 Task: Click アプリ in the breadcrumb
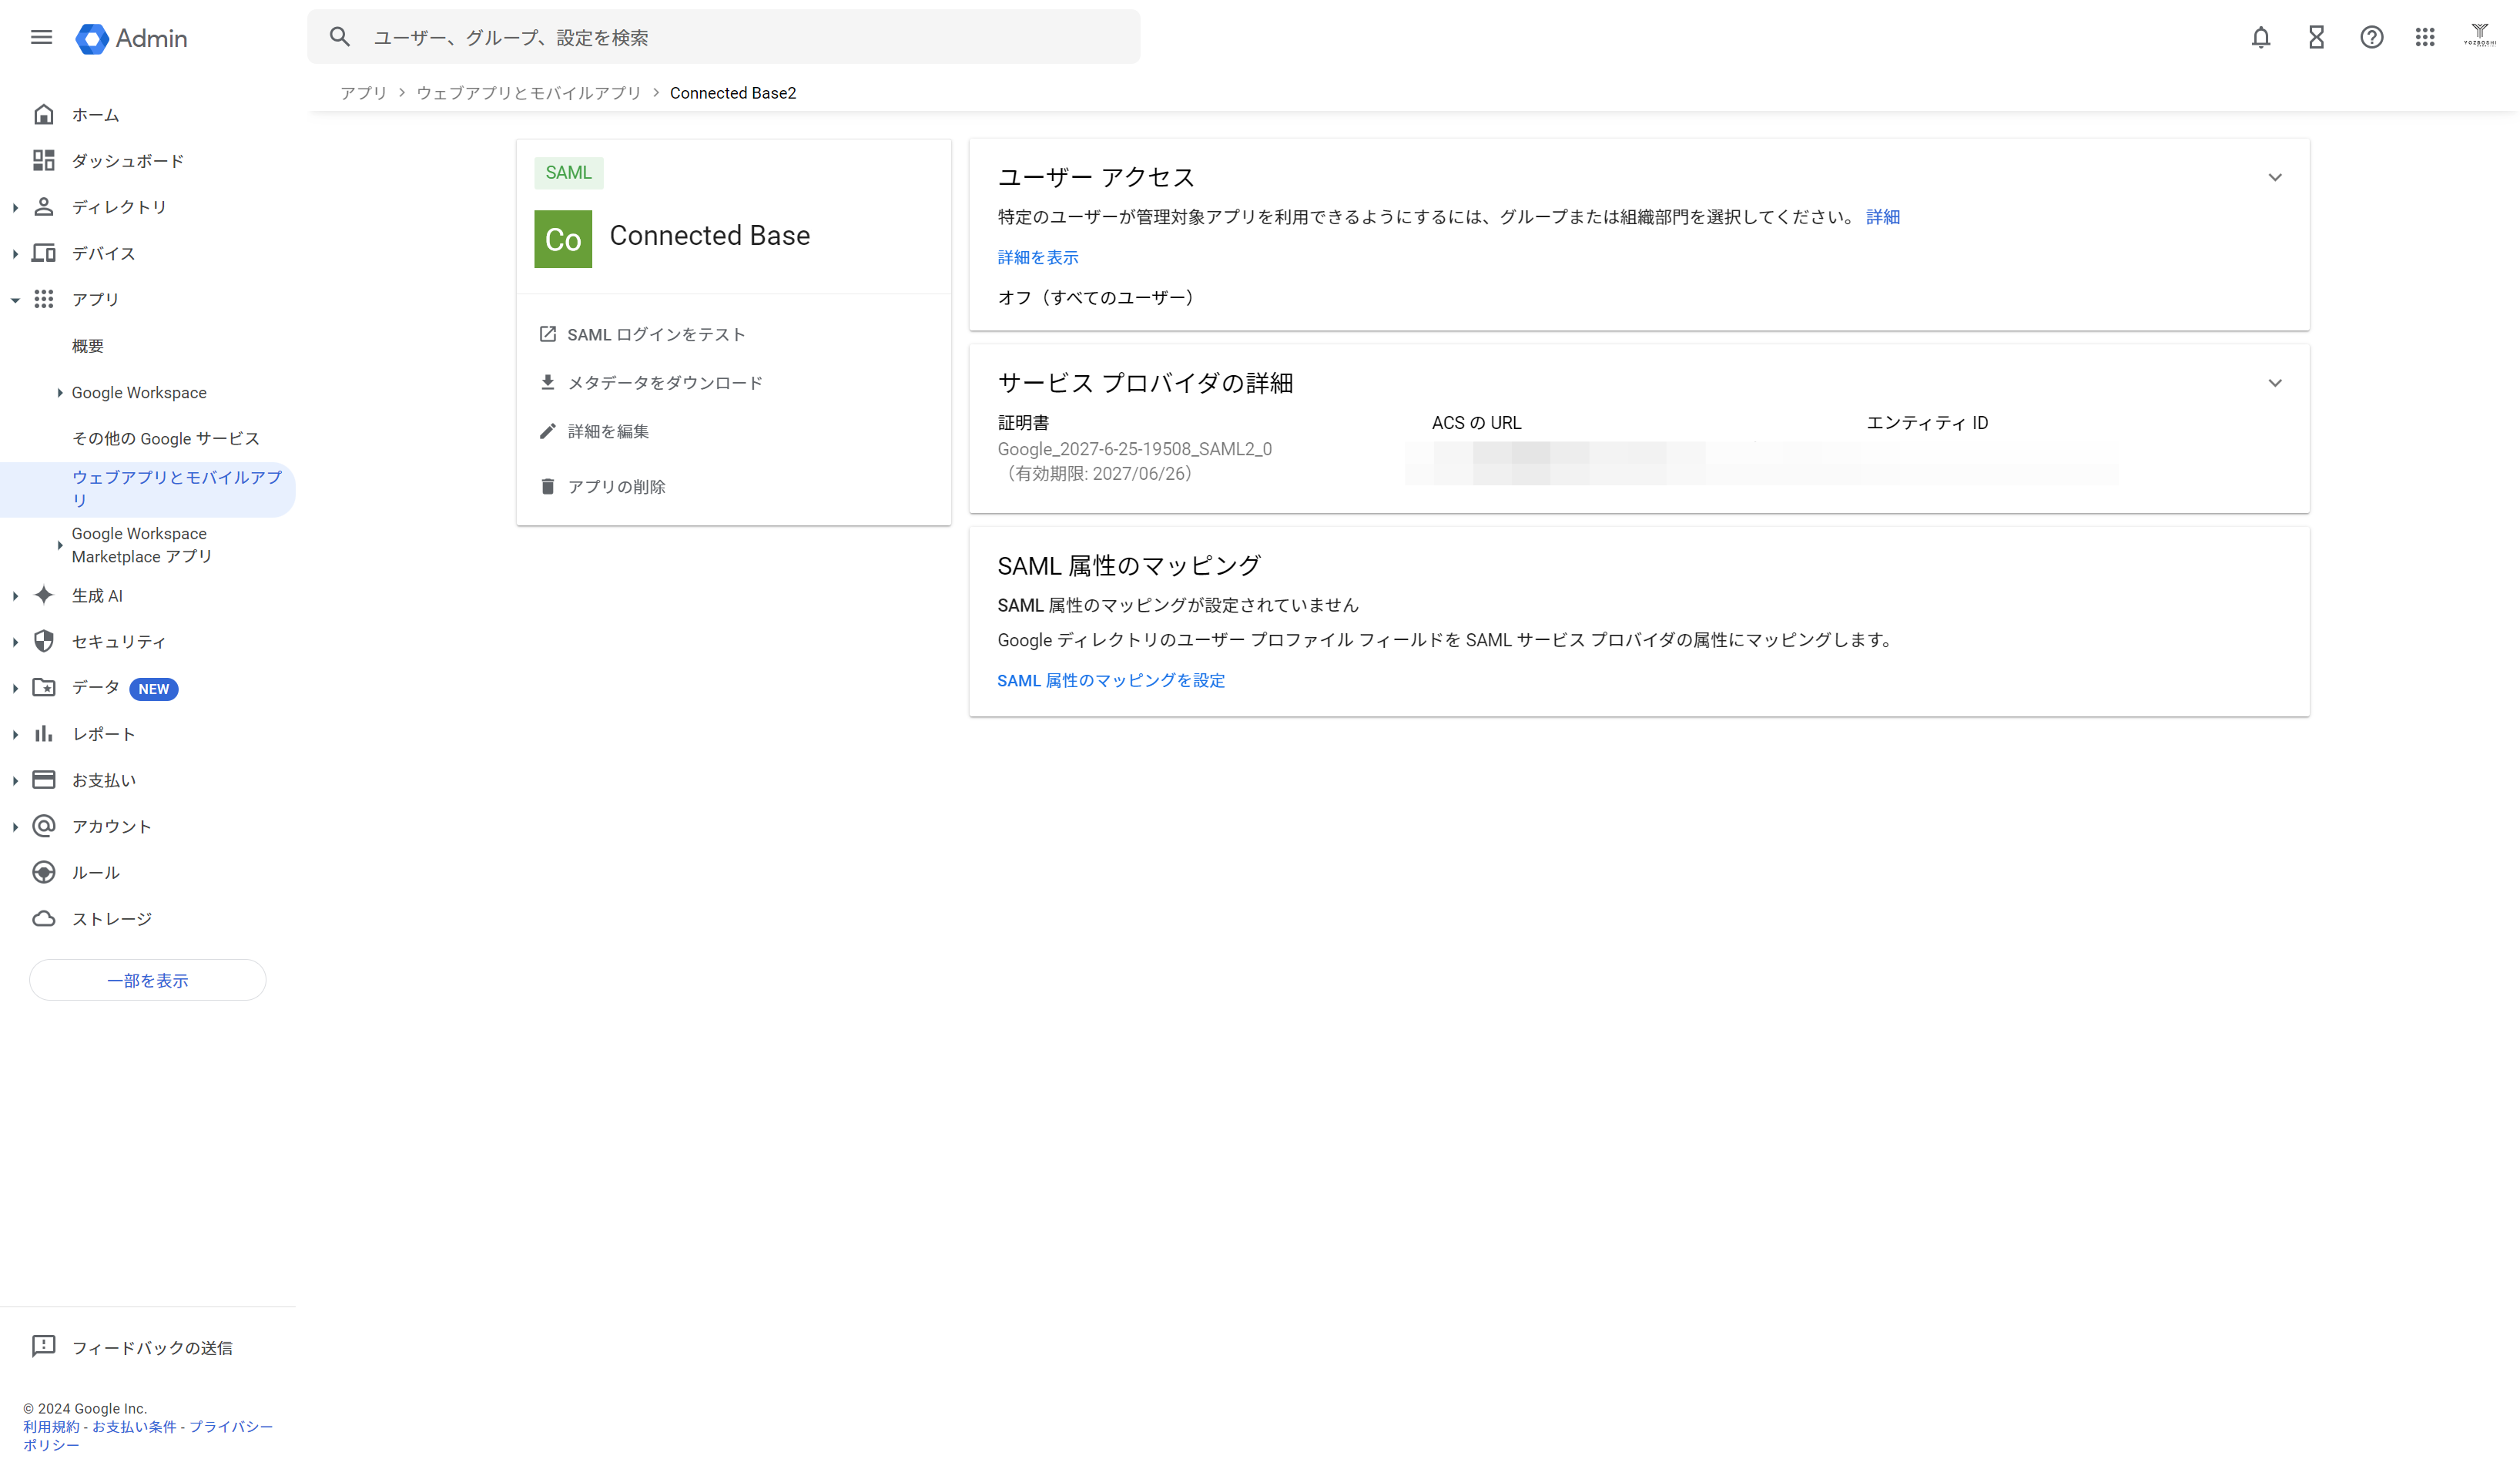363,93
